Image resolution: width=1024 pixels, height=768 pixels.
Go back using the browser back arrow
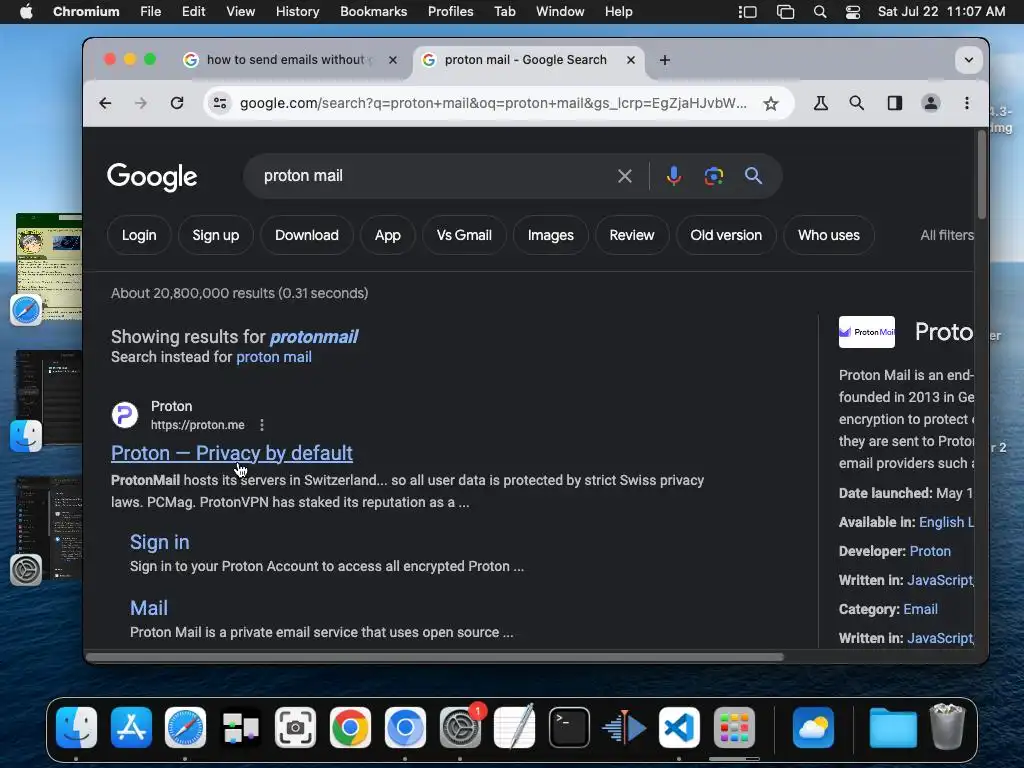point(105,103)
